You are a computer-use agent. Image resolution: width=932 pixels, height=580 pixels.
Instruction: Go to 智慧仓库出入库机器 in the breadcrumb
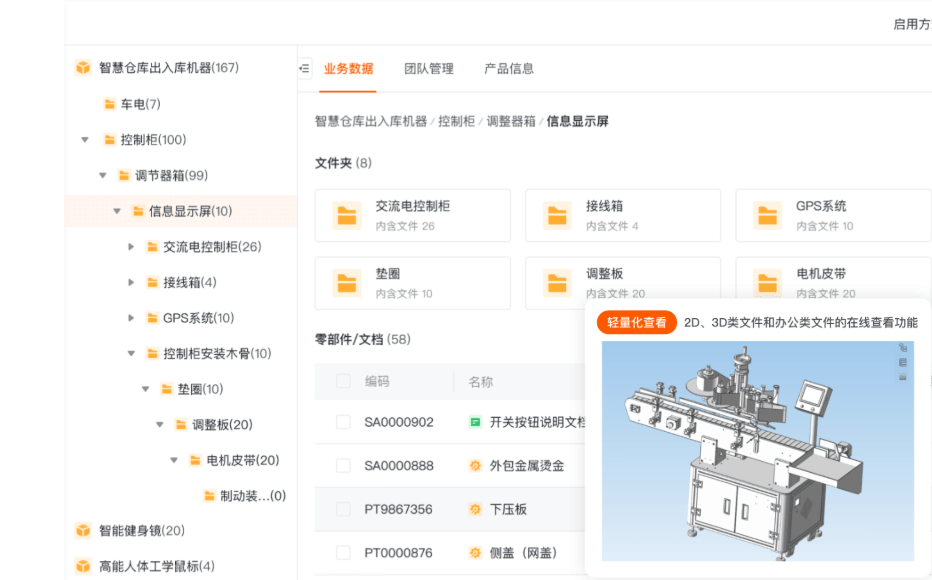coord(371,121)
